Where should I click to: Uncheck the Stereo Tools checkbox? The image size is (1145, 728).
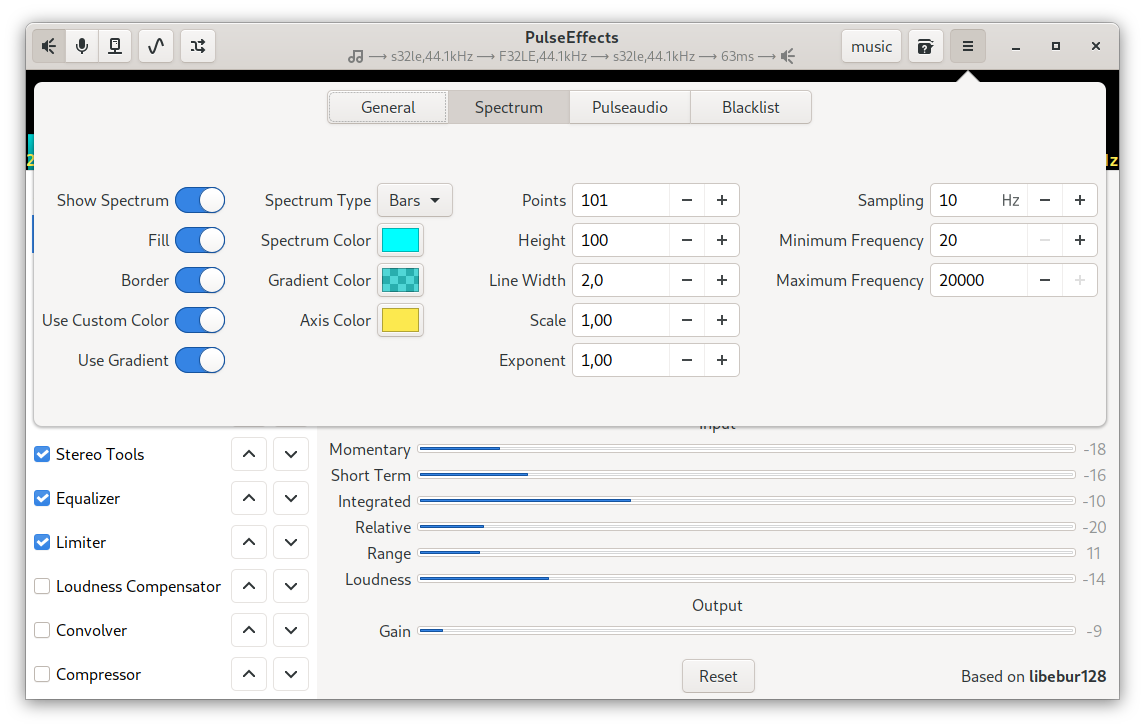click(x=42, y=454)
